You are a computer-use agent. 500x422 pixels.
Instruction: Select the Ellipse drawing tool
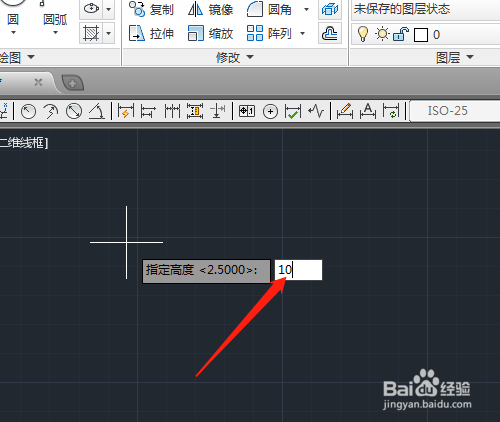91,9
